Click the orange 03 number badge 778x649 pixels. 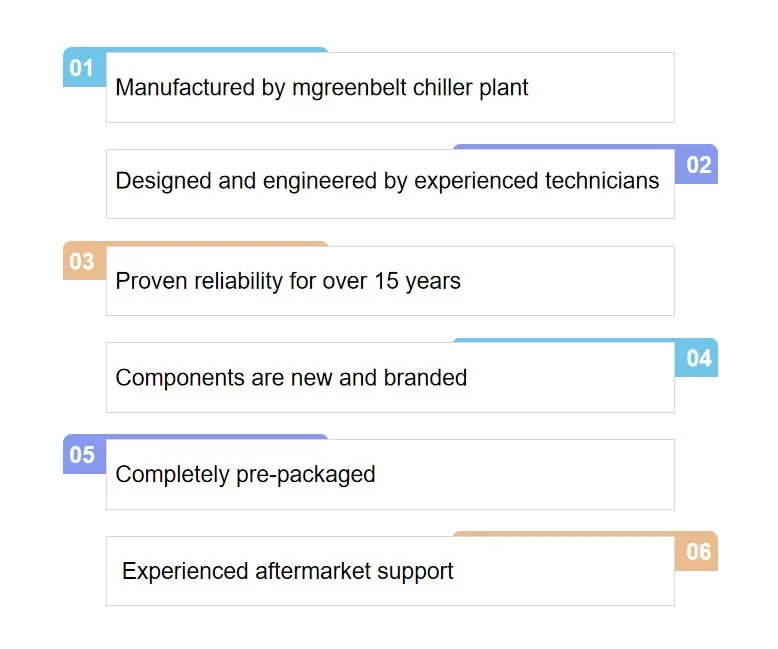coord(84,261)
